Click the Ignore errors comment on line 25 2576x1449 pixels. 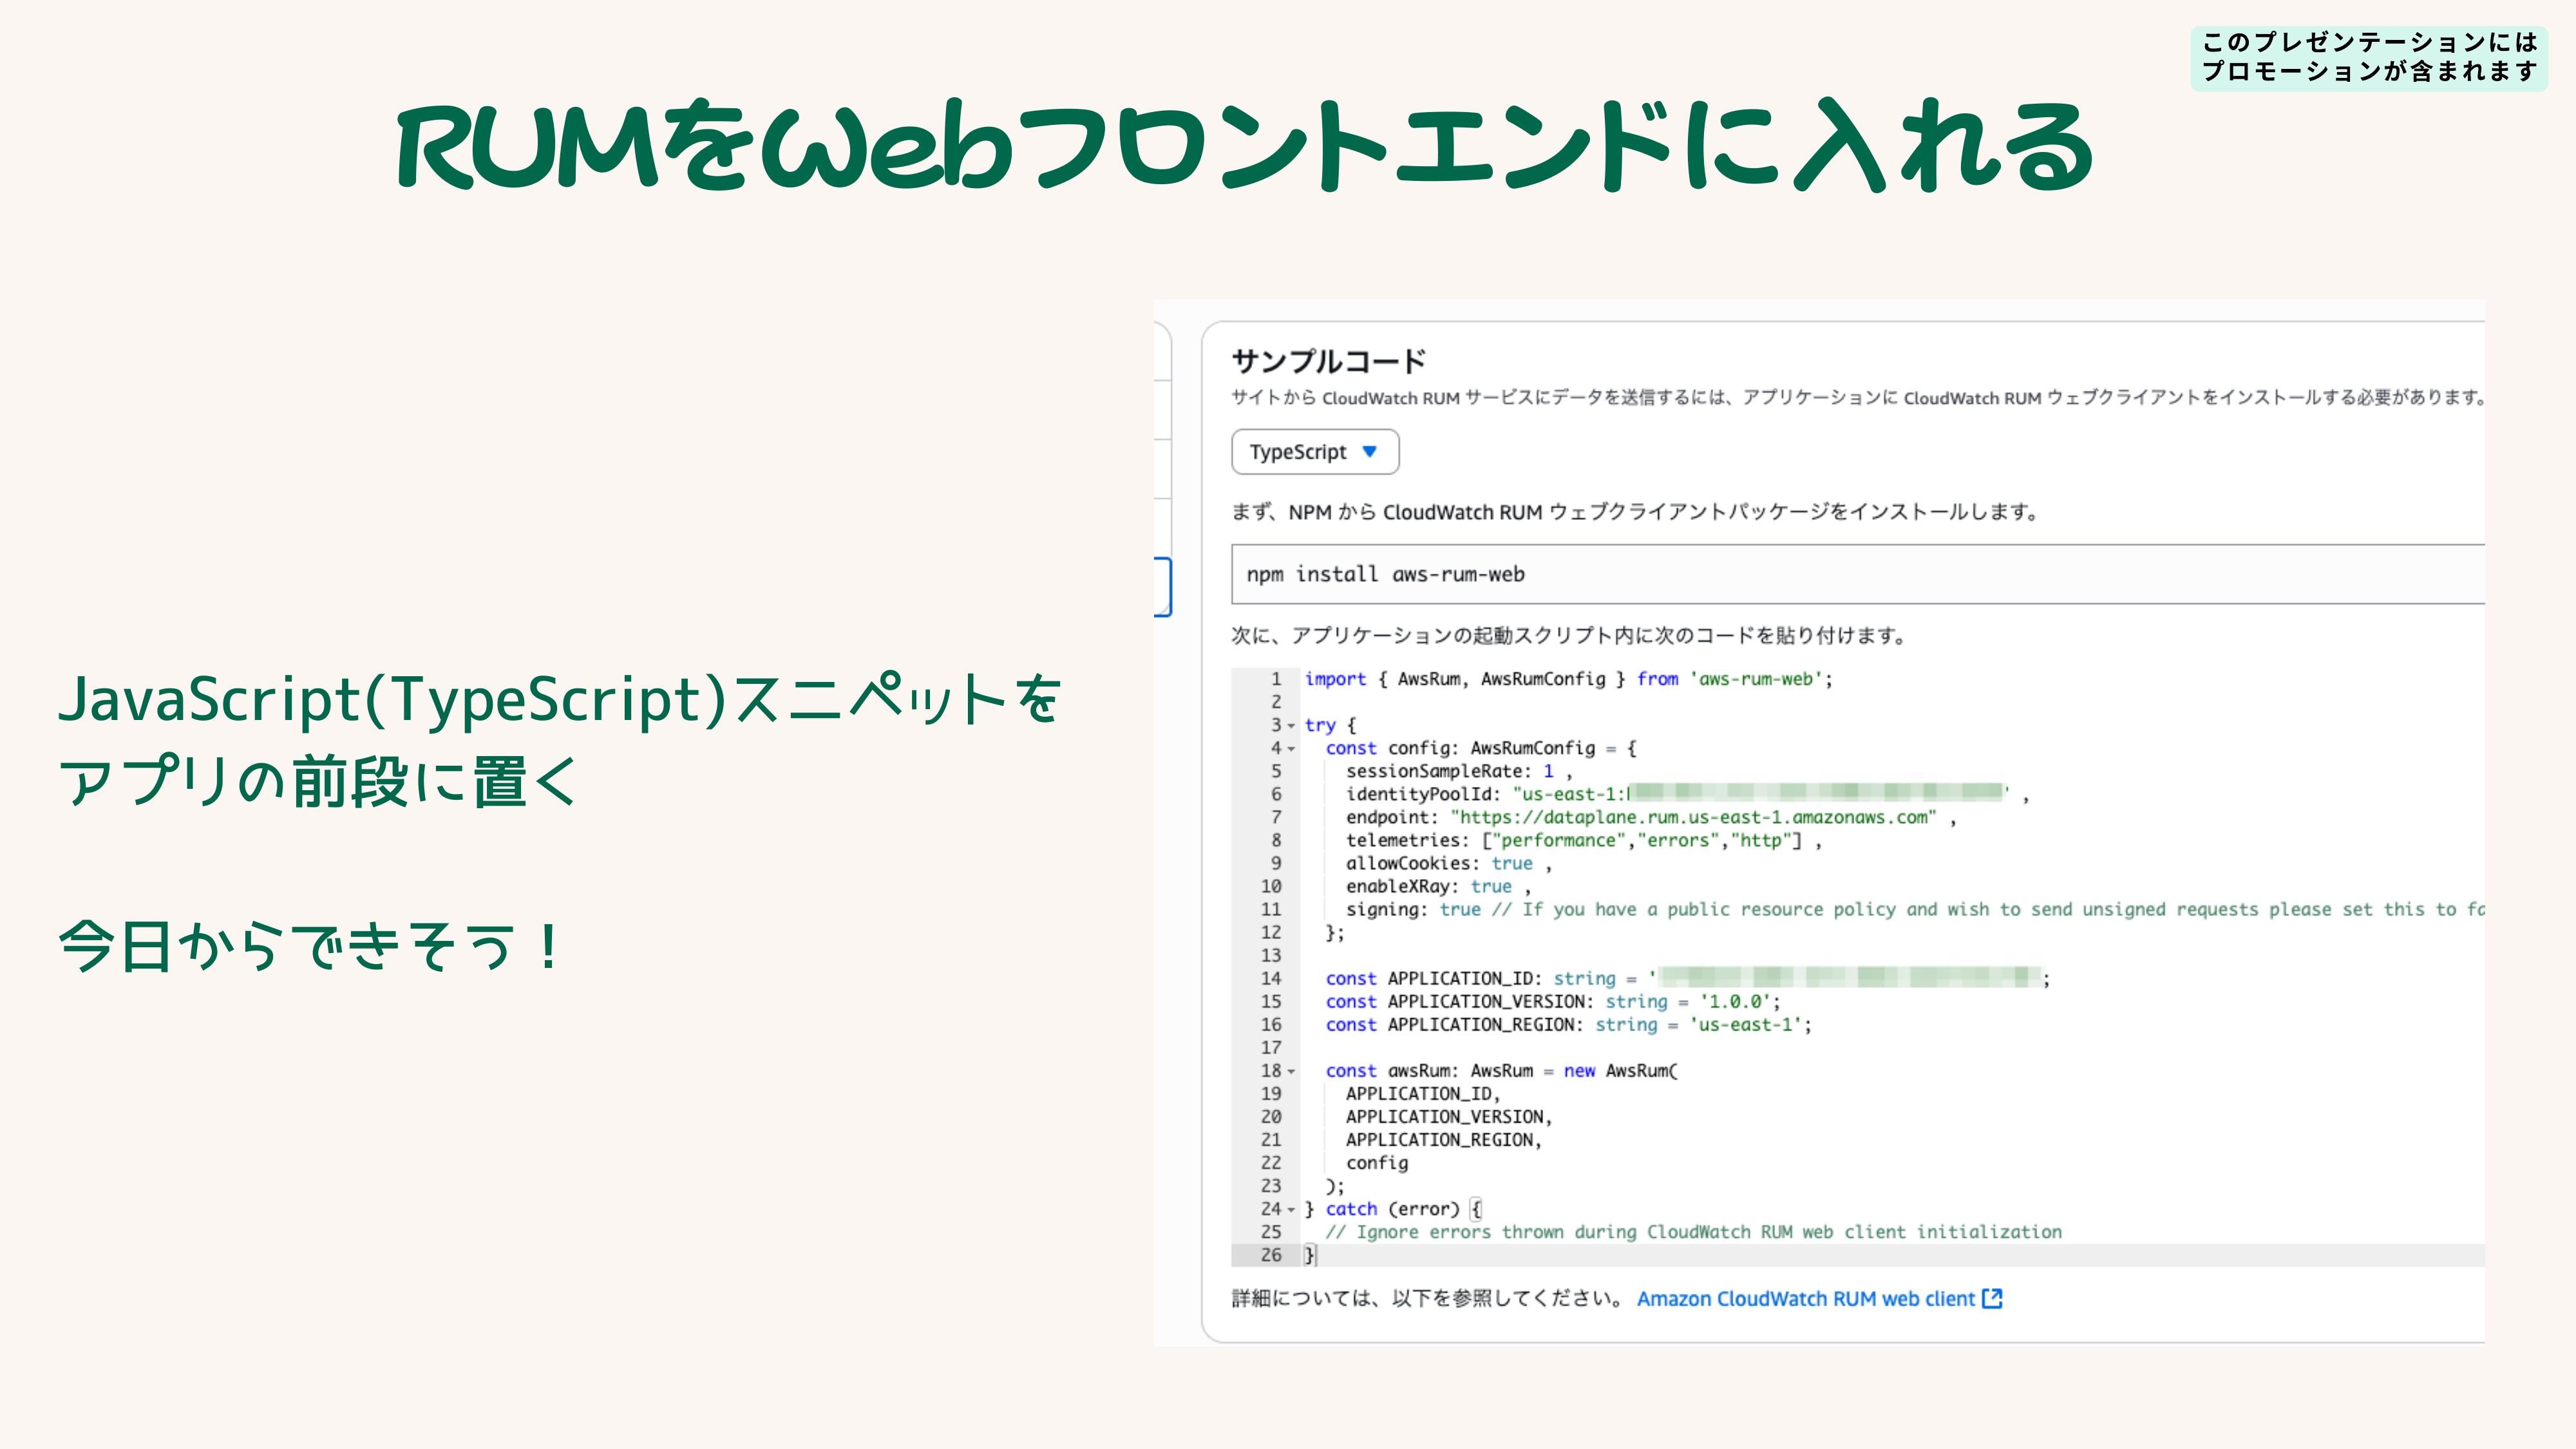[x=1693, y=1232]
